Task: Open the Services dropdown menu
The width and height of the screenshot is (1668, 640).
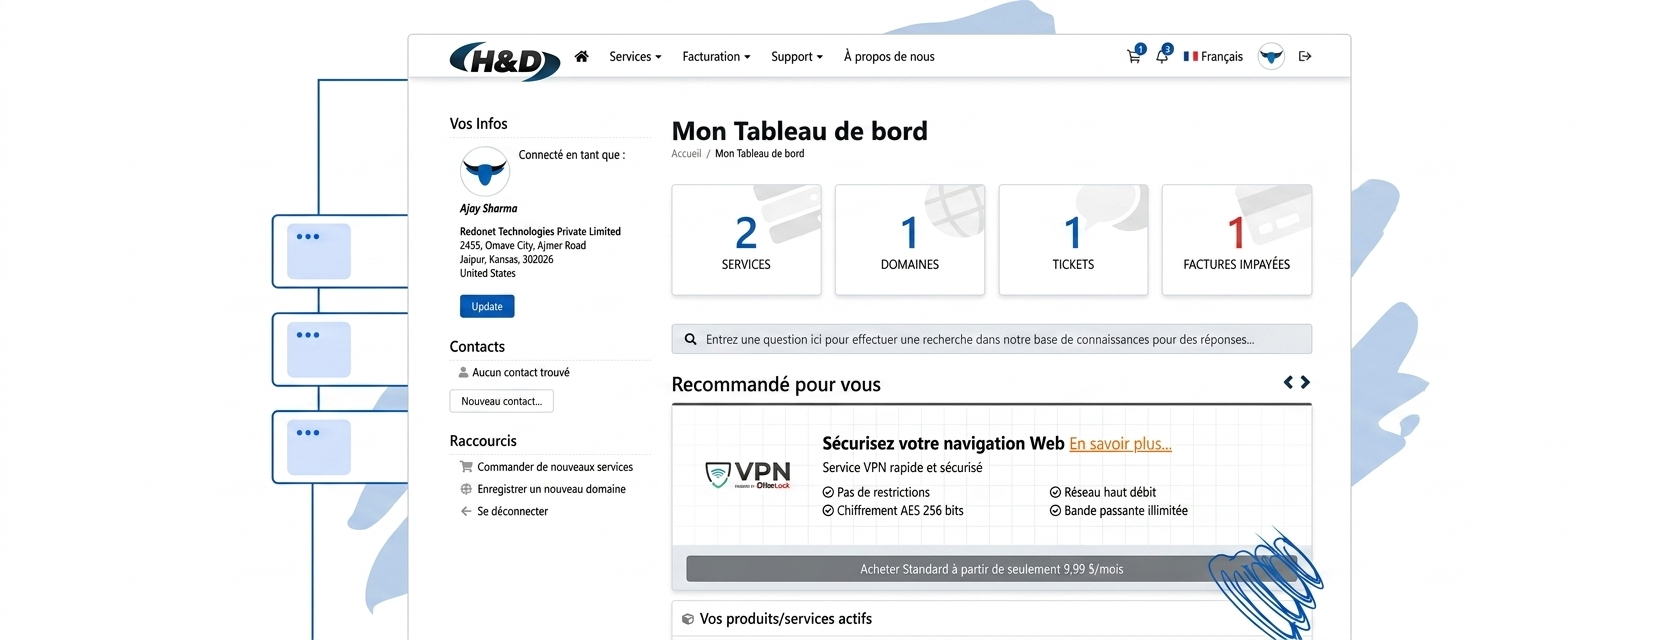Action: tap(635, 56)
